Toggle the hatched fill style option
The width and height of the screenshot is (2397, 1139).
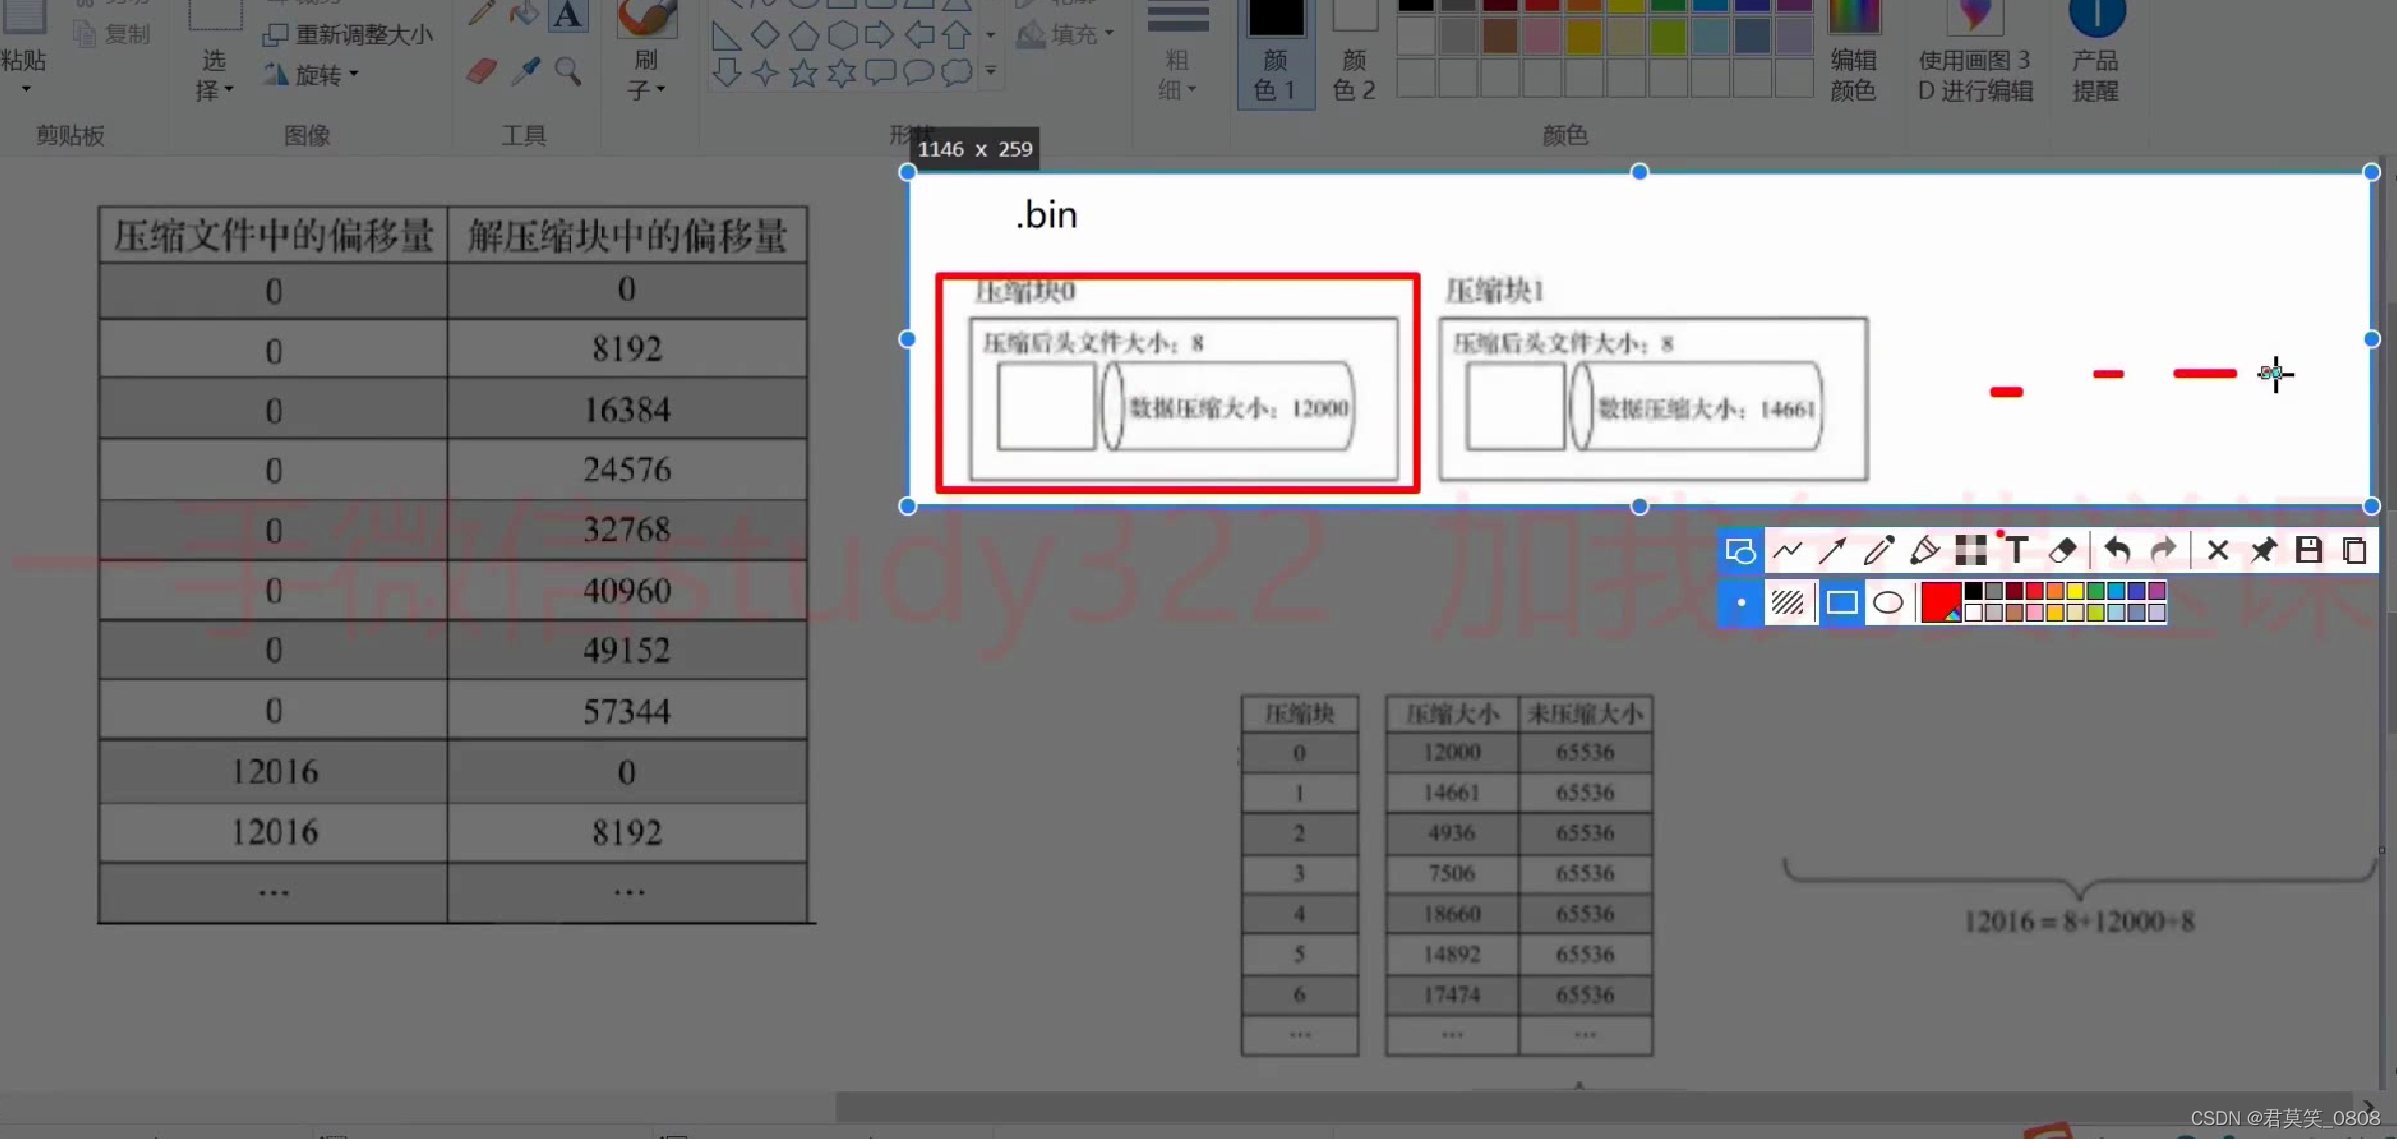click(1787, 603)
